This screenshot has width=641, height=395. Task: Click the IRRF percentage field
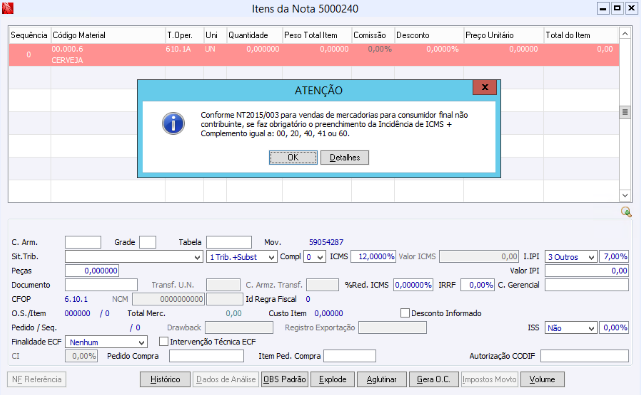(x=477, y=285)
